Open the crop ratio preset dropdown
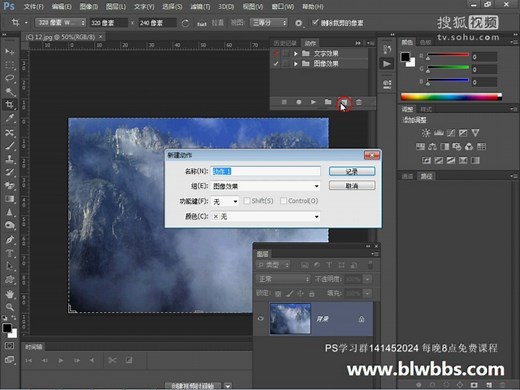This screenshot has width=520, height=390. click(x=60, y=23)
